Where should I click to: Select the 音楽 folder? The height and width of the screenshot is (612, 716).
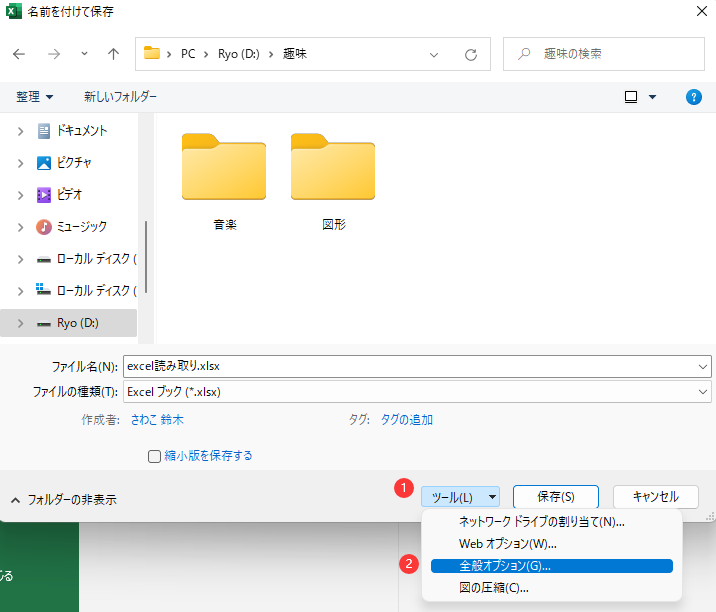click(x=224, y=181)
